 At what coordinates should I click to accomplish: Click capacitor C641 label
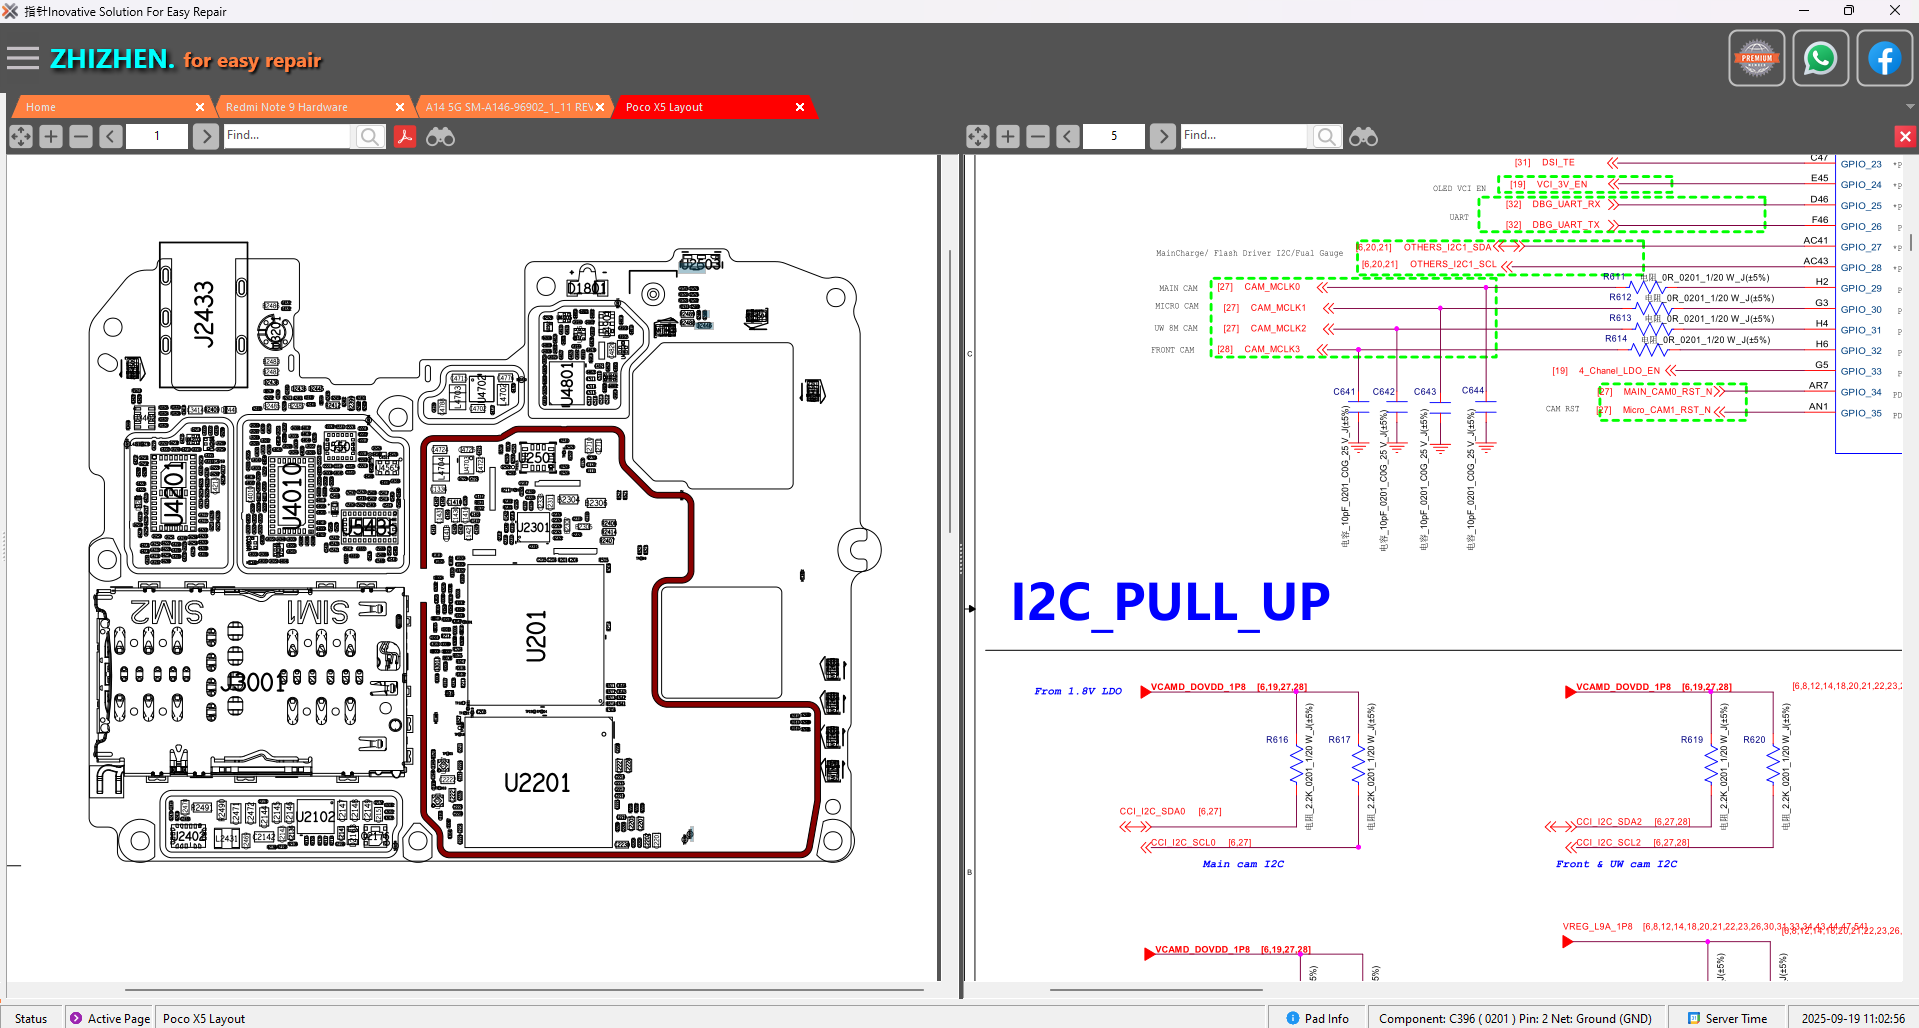[1344, 392]
